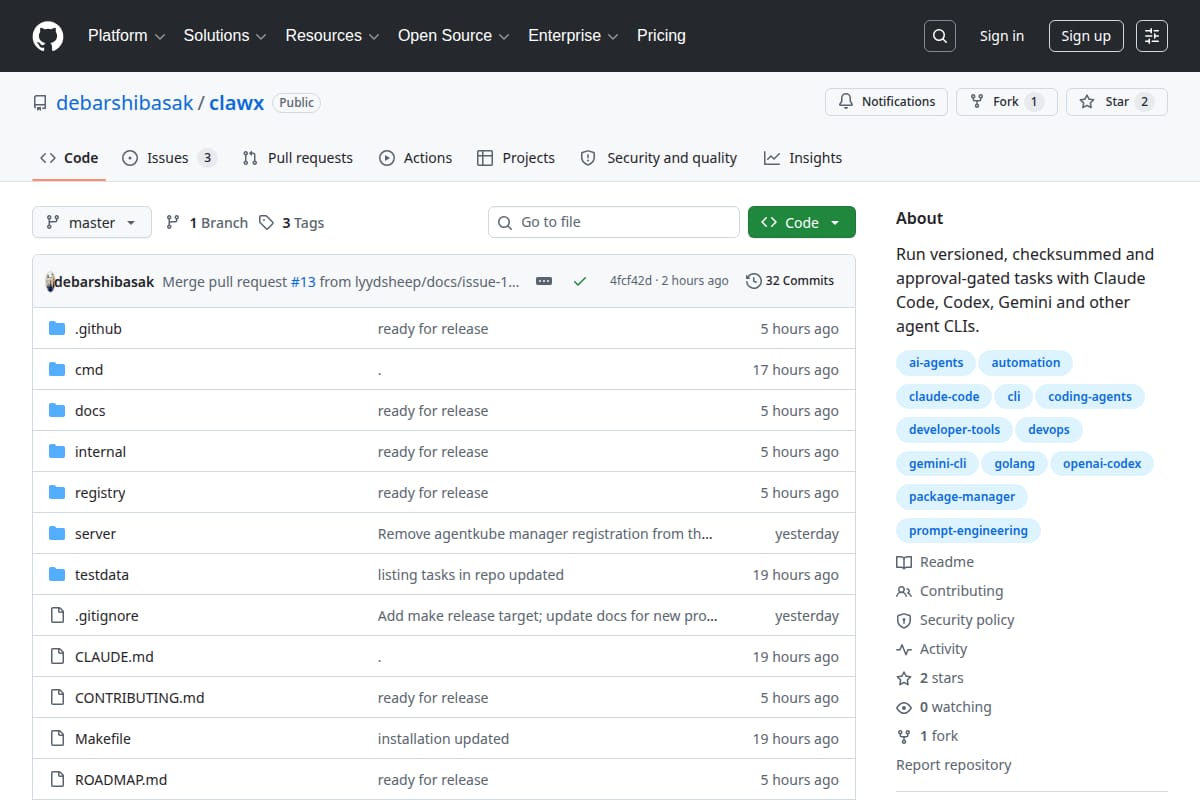Click the Sign up button
1200x800 pixels.
point(1086,36)
